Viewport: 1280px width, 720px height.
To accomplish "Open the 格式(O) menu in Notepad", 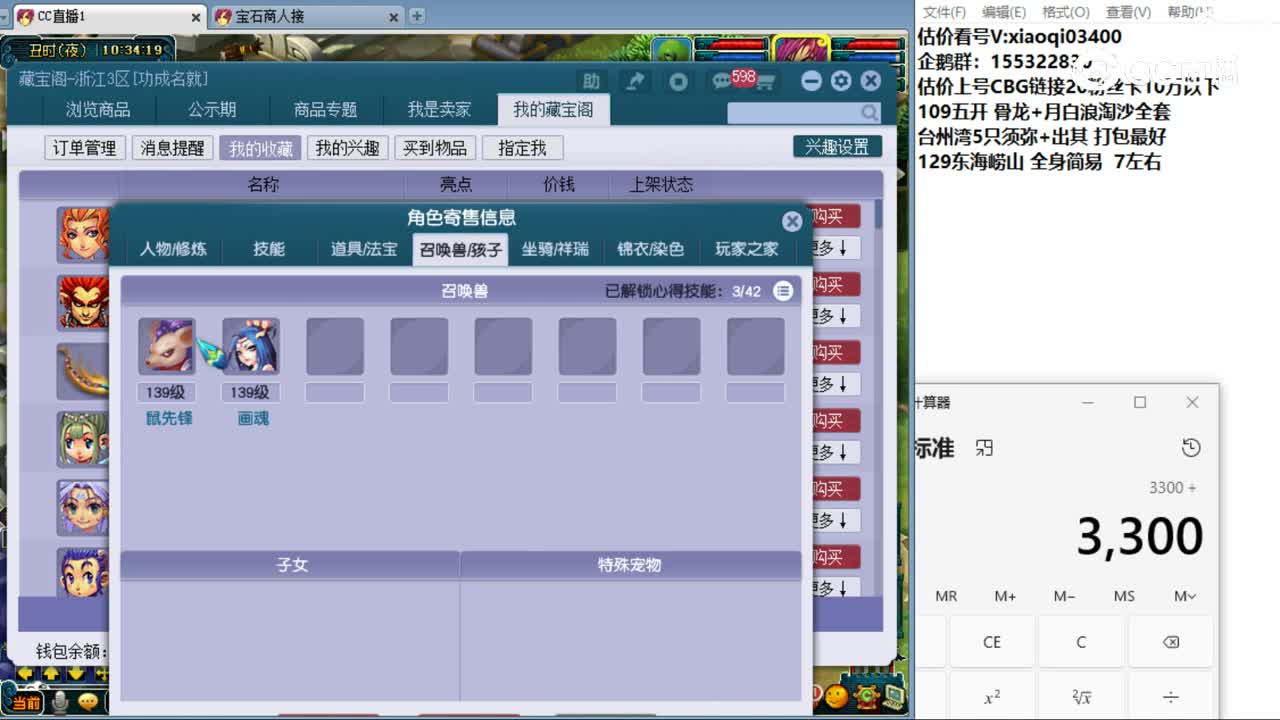I will [1065, 12].
